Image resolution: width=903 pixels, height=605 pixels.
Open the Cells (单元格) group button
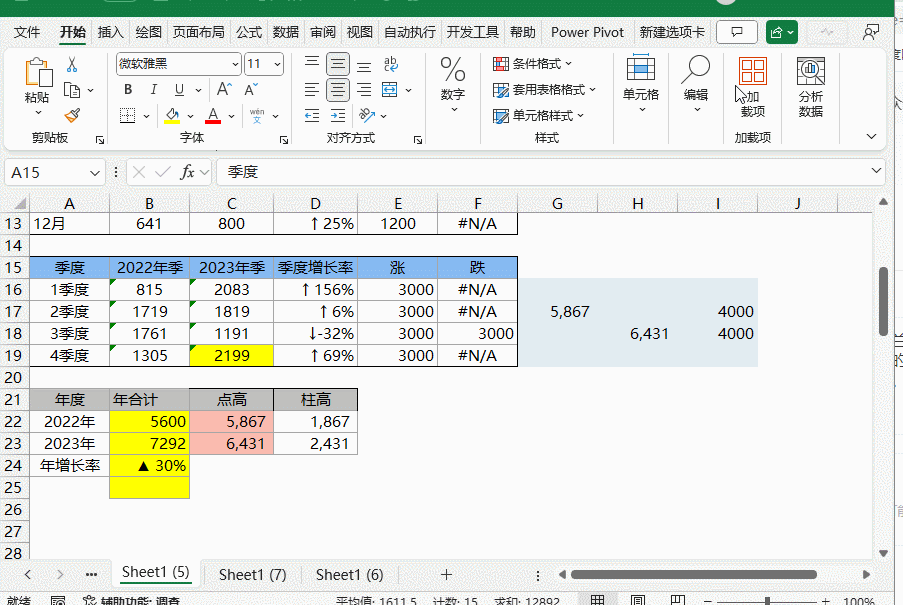(x=641, y=84)
